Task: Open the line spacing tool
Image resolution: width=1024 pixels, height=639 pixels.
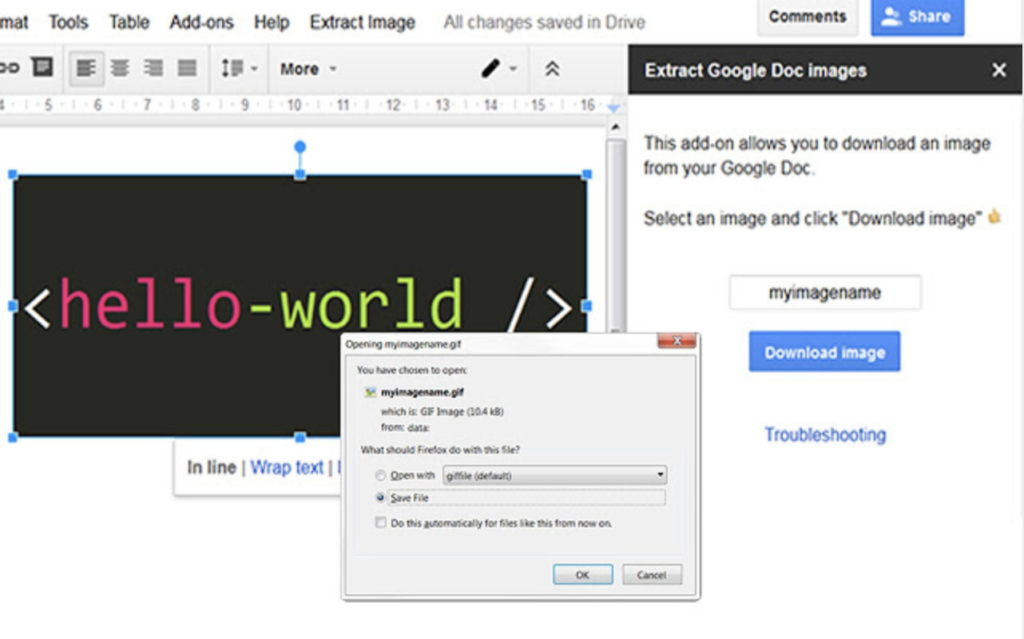Action: 232,68
